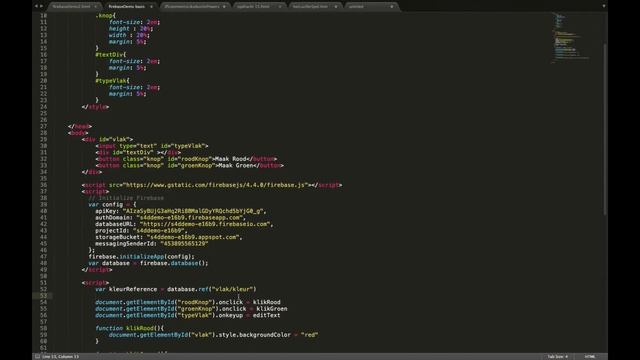The height and width of the screenshot is (360, 640).
Task: Click the closing </head> tag
Action: pyautogui.click(x=80, y=127)
